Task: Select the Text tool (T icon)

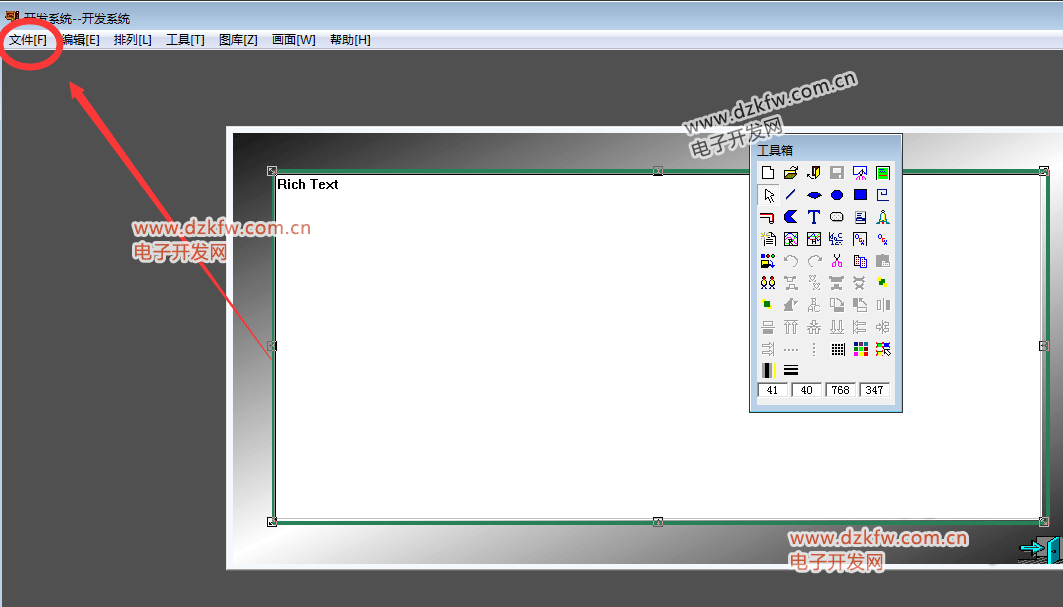Action: pos(814,217)
